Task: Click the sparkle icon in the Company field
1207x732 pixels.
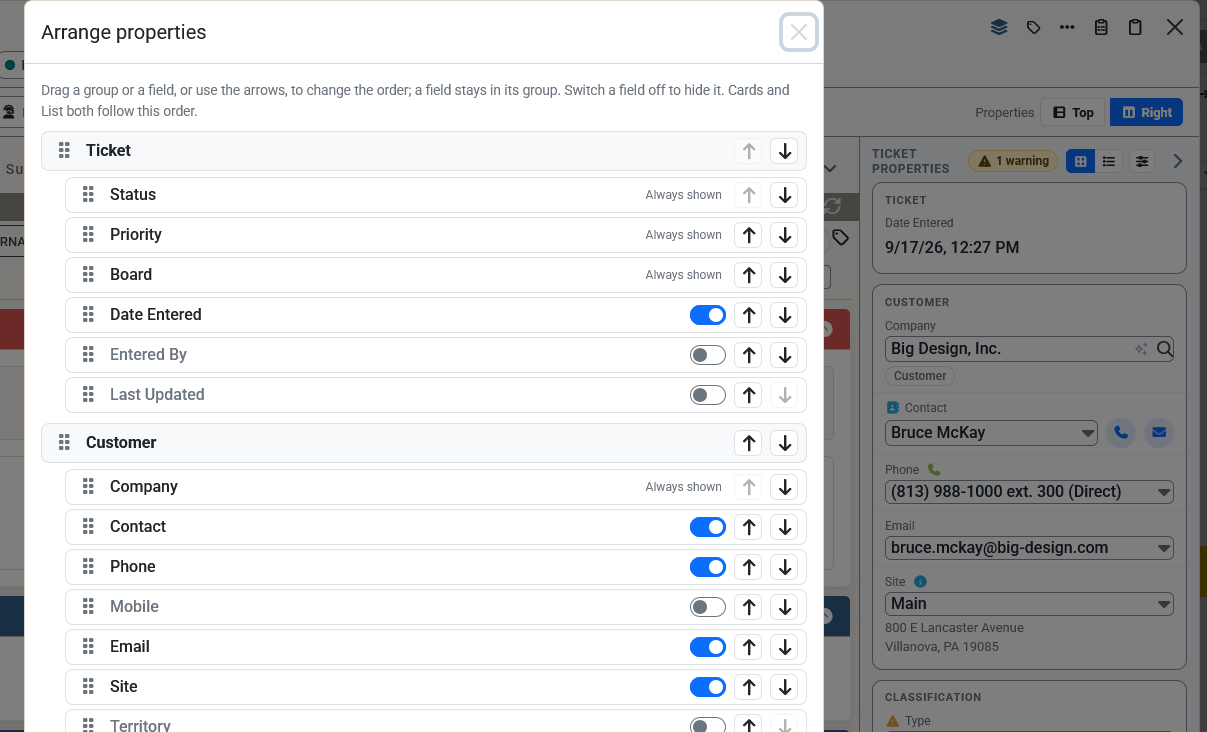Action: coord(1142,349)
